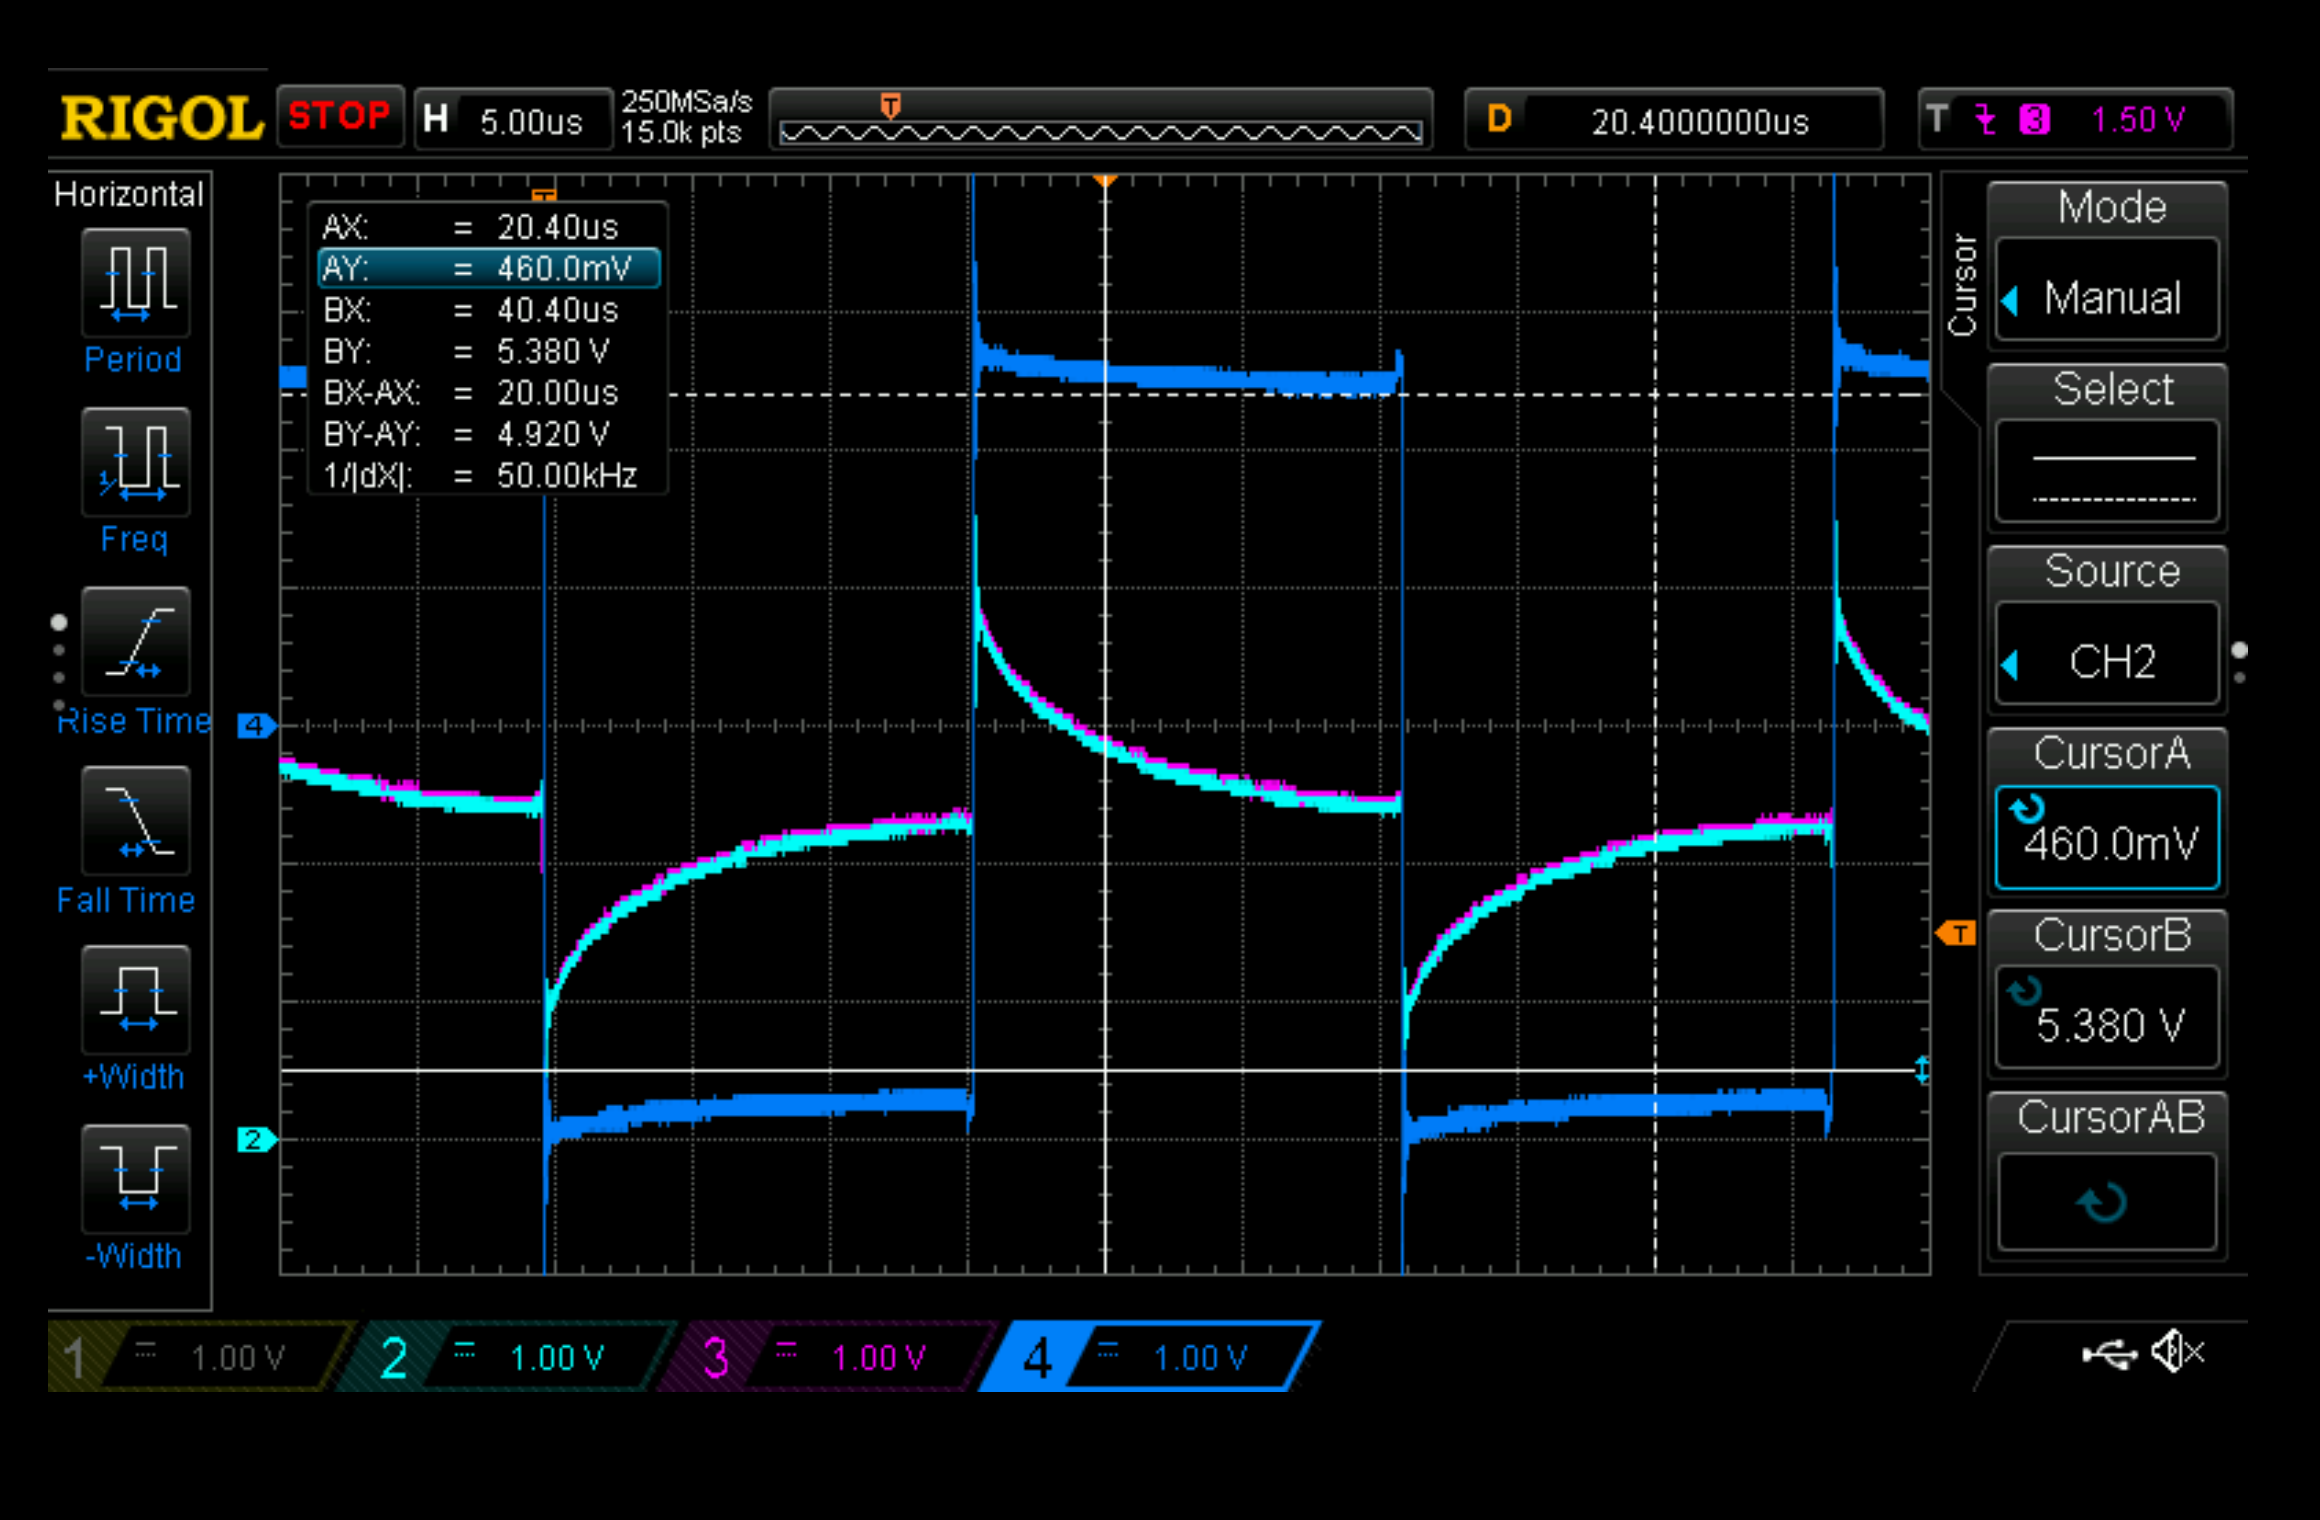Click the channel 4 ground level marker

tap(256, 725)
